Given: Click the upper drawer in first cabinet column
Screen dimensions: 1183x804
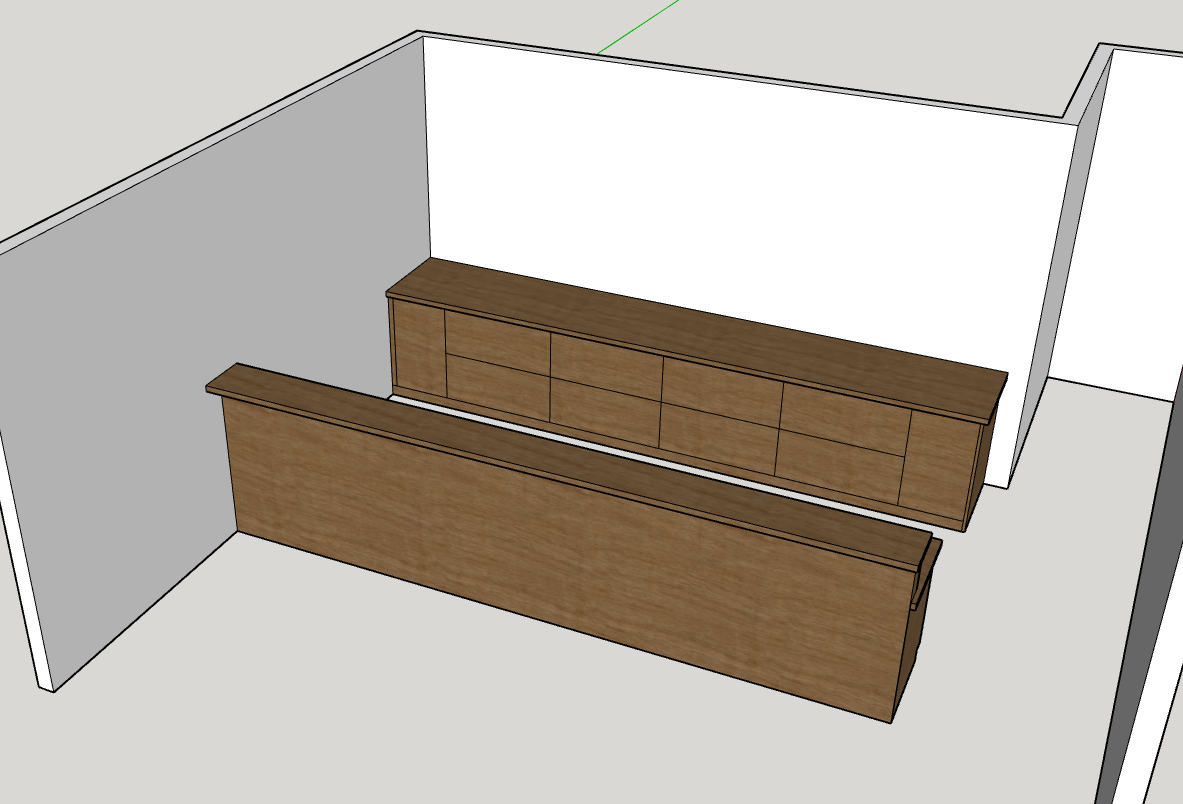Looking at the screenshot, I should (x=497, y=336).
